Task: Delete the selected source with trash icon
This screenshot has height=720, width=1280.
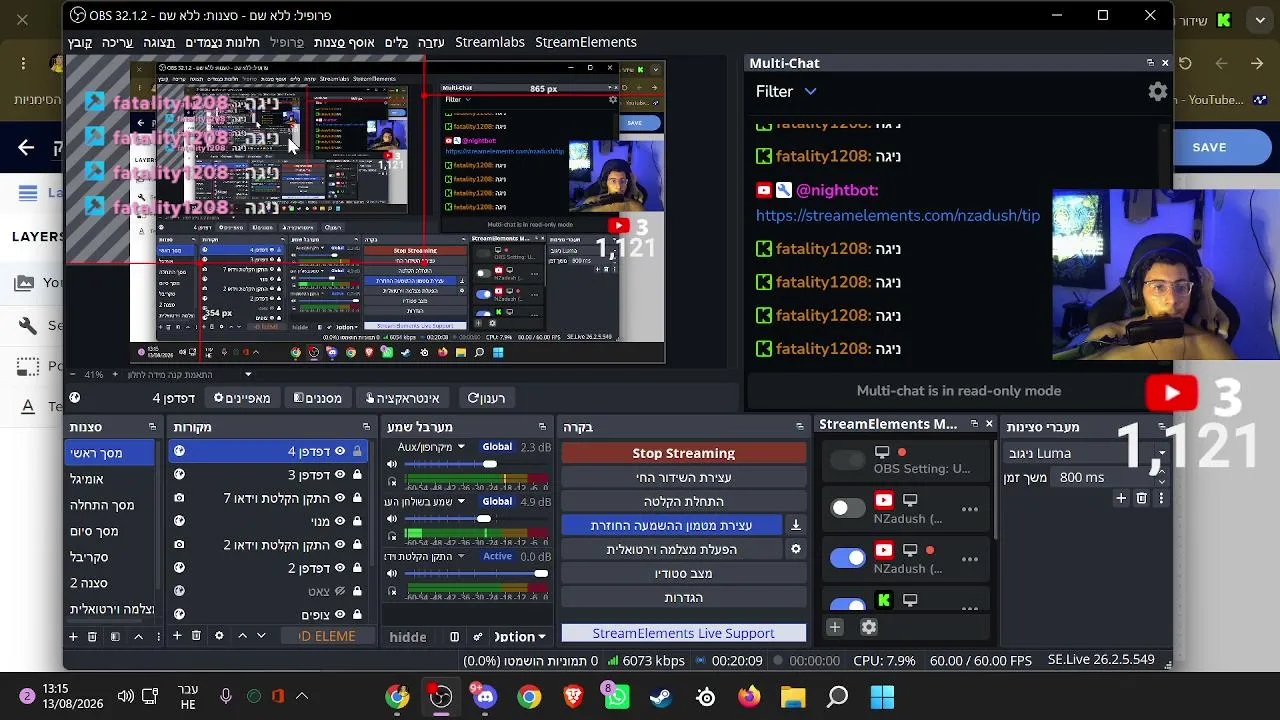Action: pos(196,636)
